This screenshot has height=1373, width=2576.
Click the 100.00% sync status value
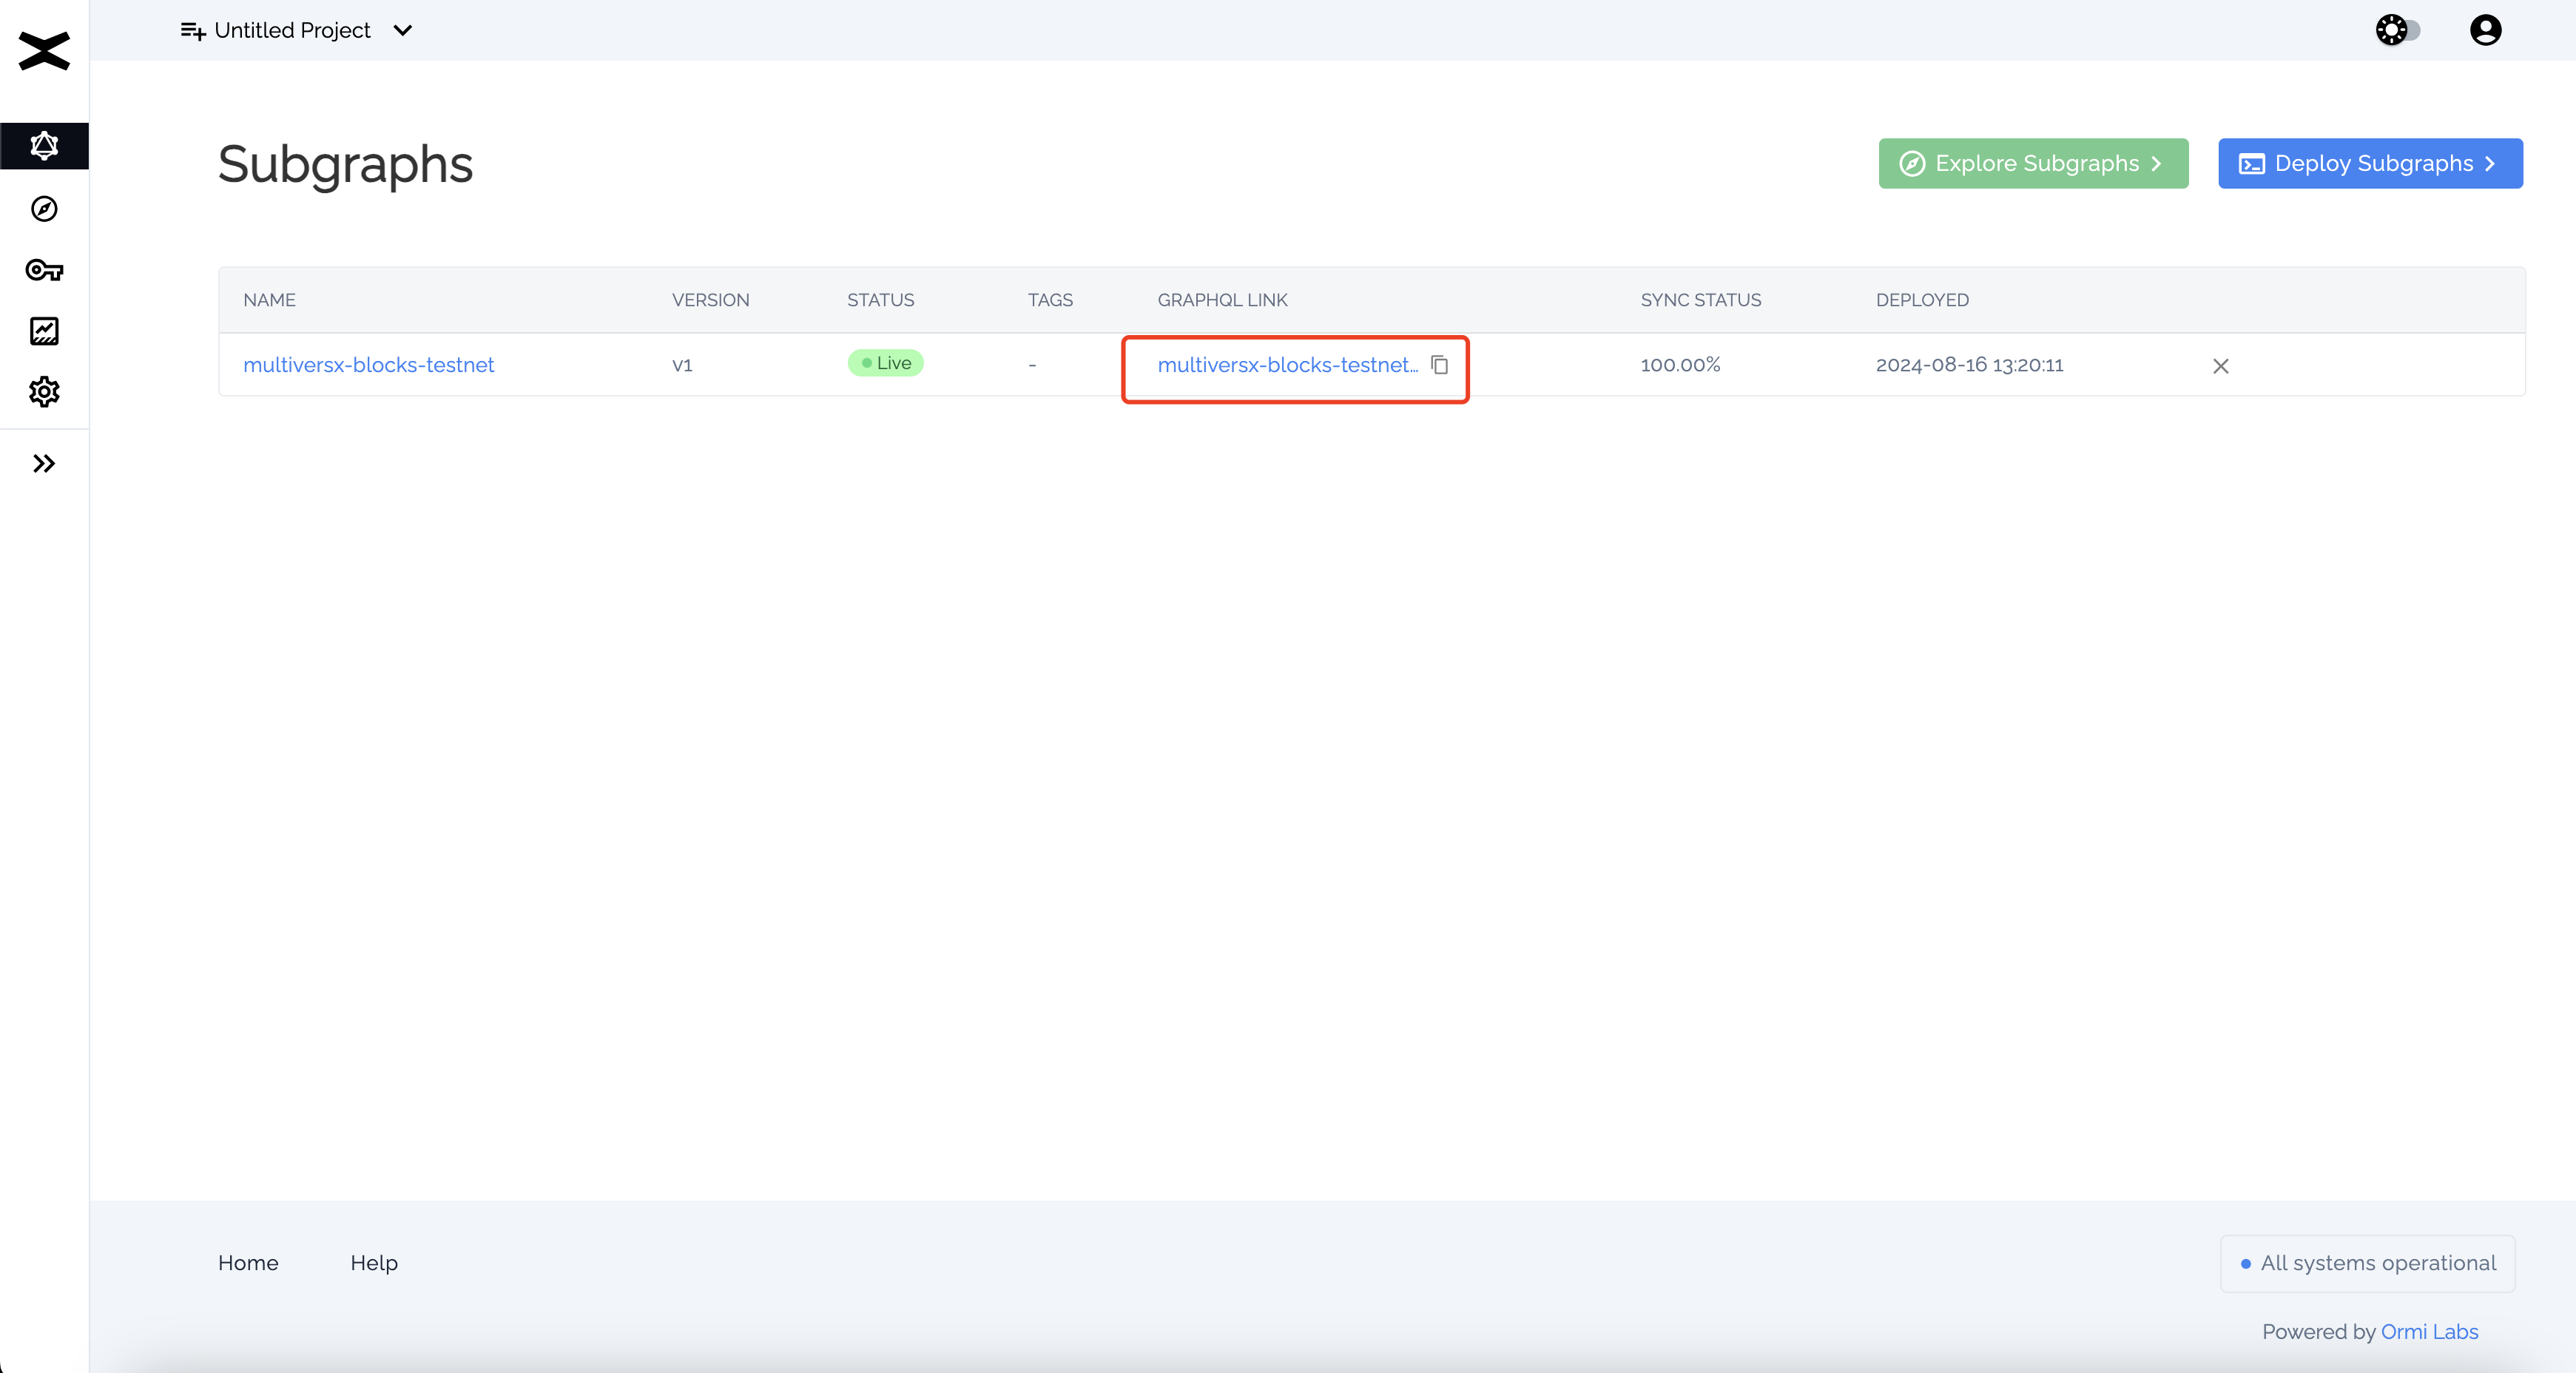click(x=1680, y=365)
